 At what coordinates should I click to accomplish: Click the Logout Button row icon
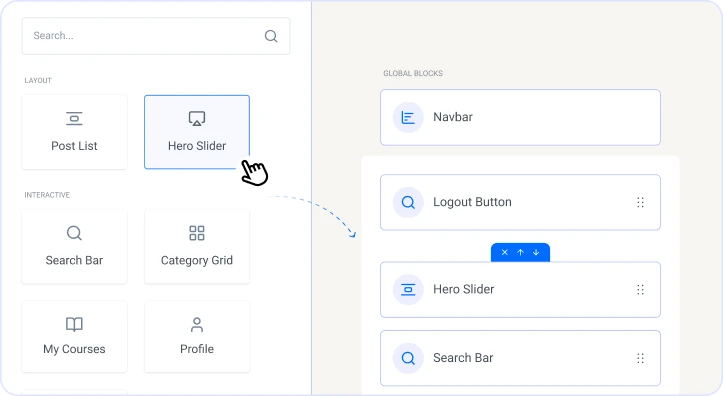(408, 202)
